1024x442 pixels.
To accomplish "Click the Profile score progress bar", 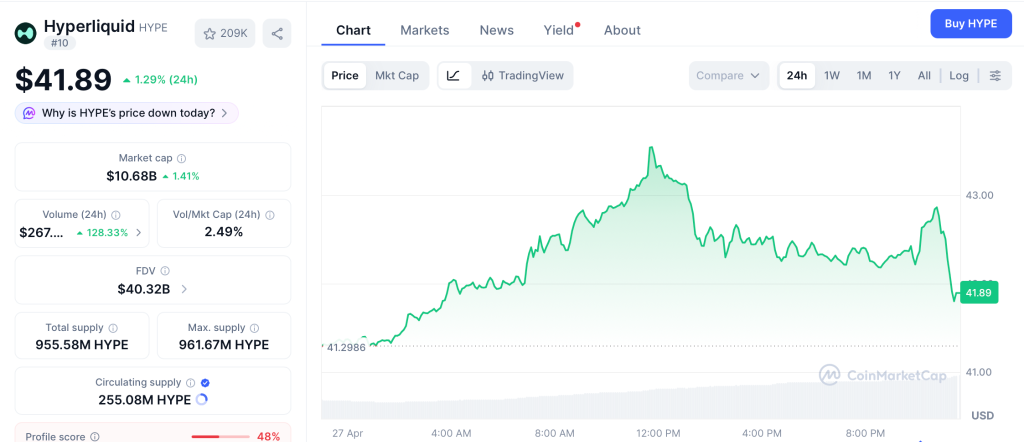I will [x=220, y=436].
